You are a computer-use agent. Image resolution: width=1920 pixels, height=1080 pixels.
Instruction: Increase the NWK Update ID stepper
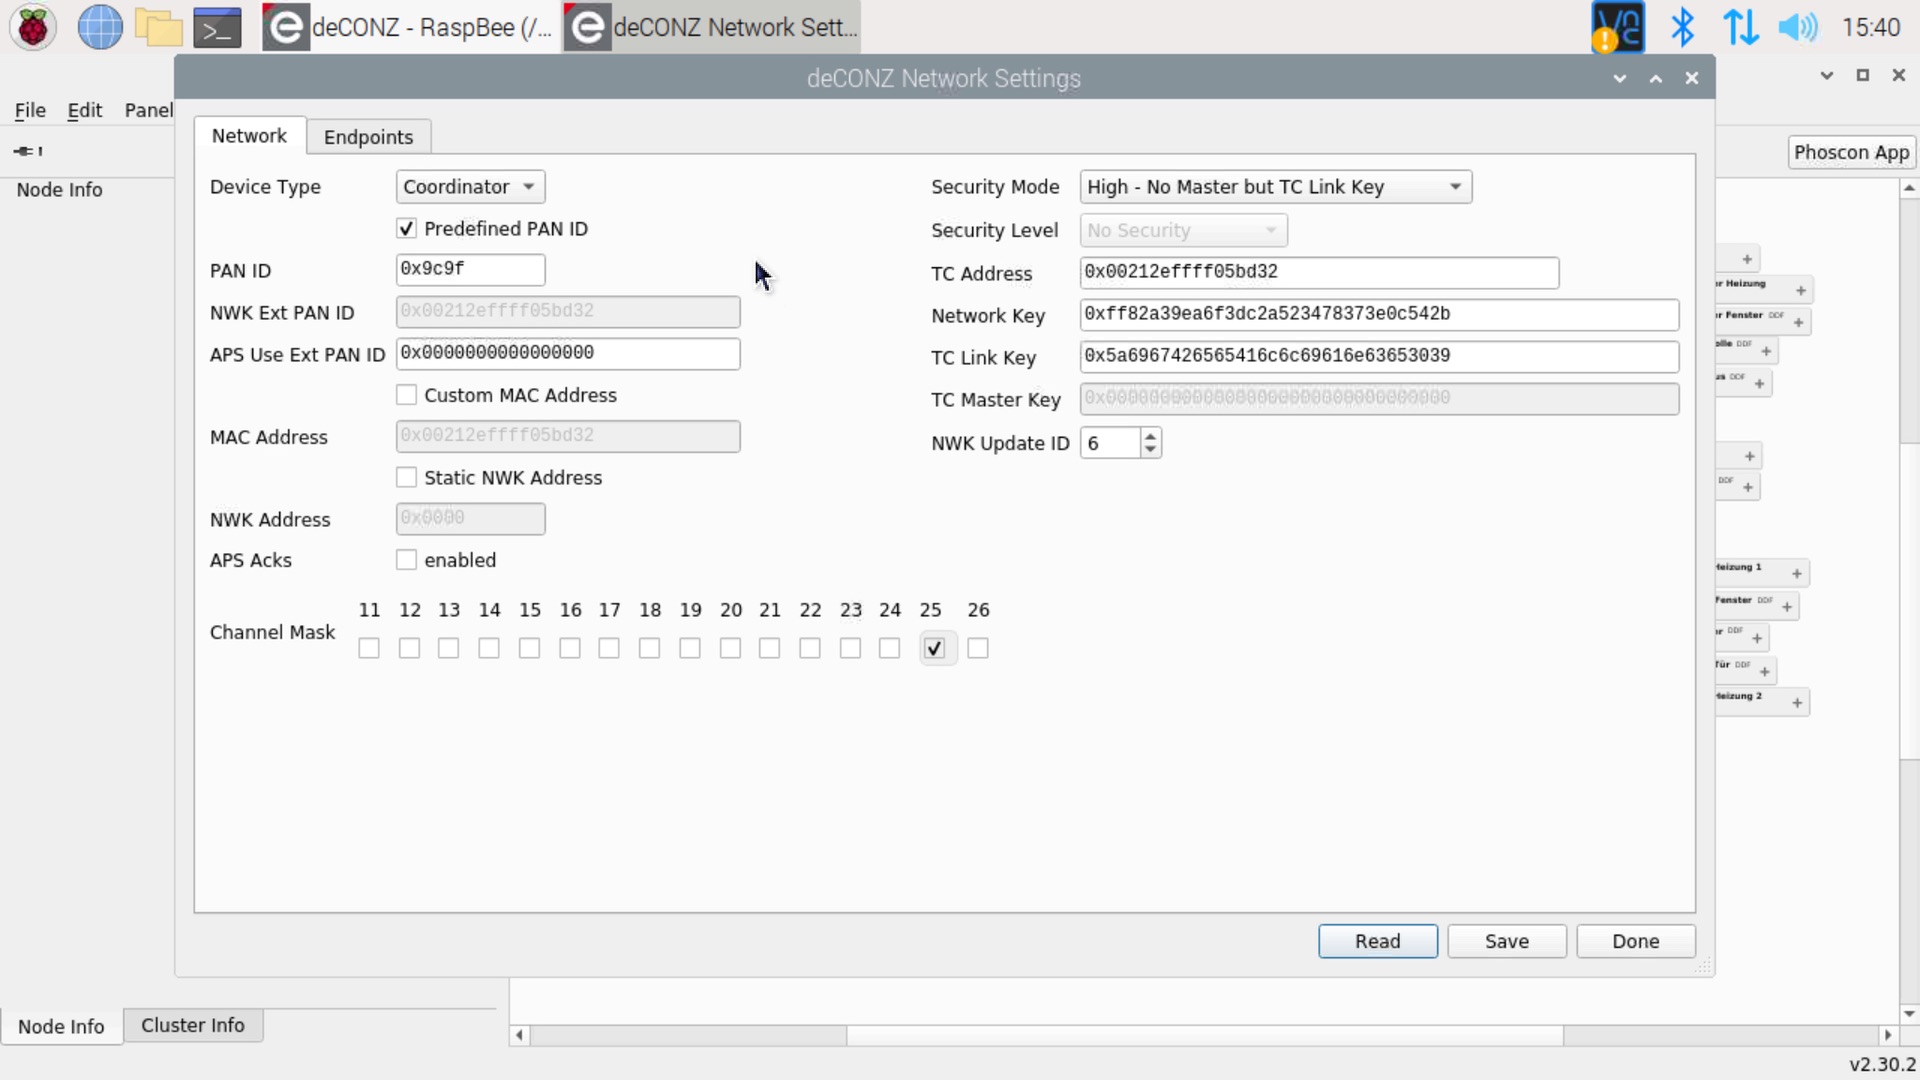[1151, 435]
